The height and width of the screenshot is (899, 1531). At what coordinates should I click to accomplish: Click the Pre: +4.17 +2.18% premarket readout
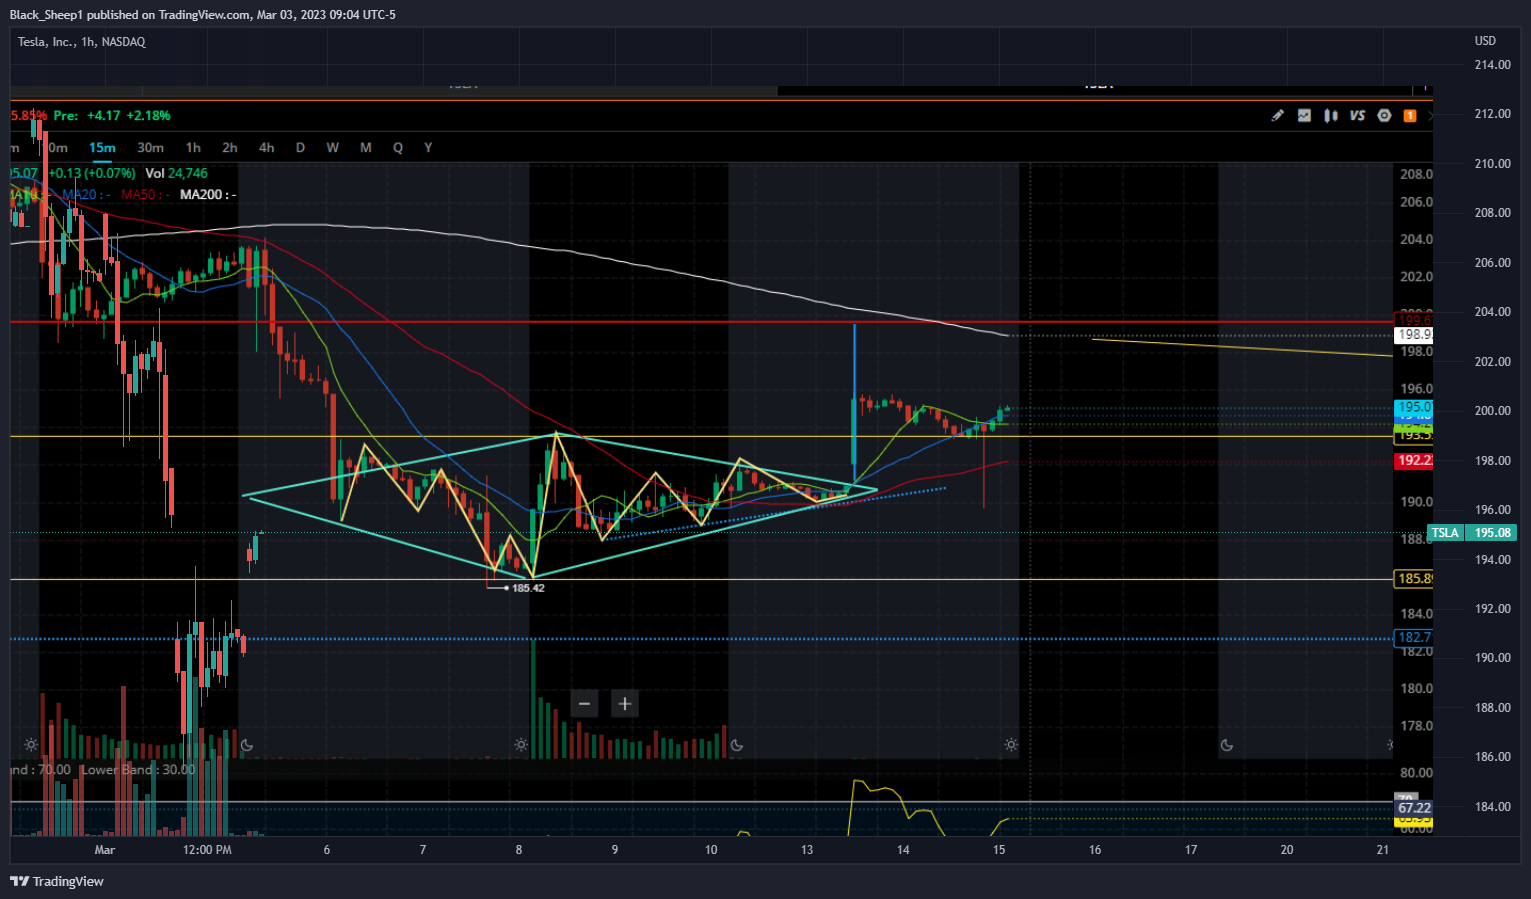112,116
